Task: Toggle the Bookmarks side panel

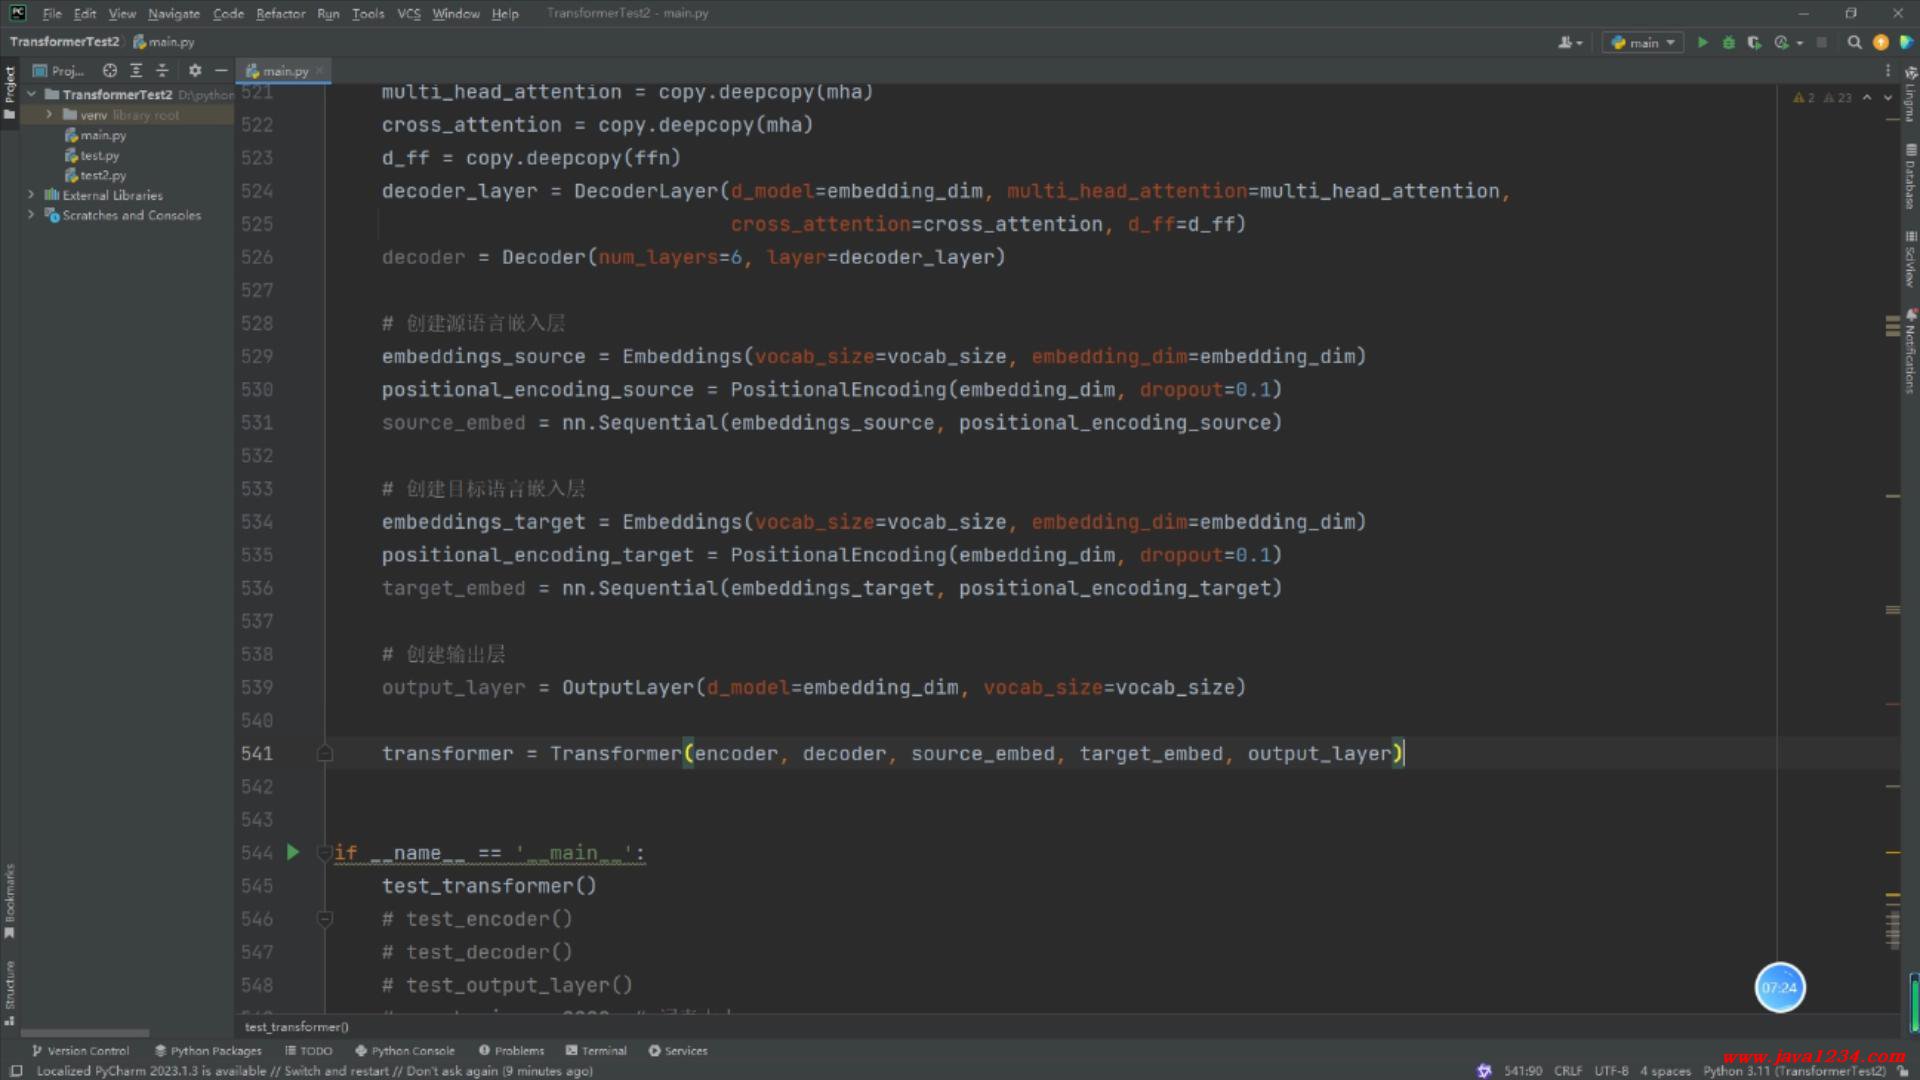Action: [10, 900]
